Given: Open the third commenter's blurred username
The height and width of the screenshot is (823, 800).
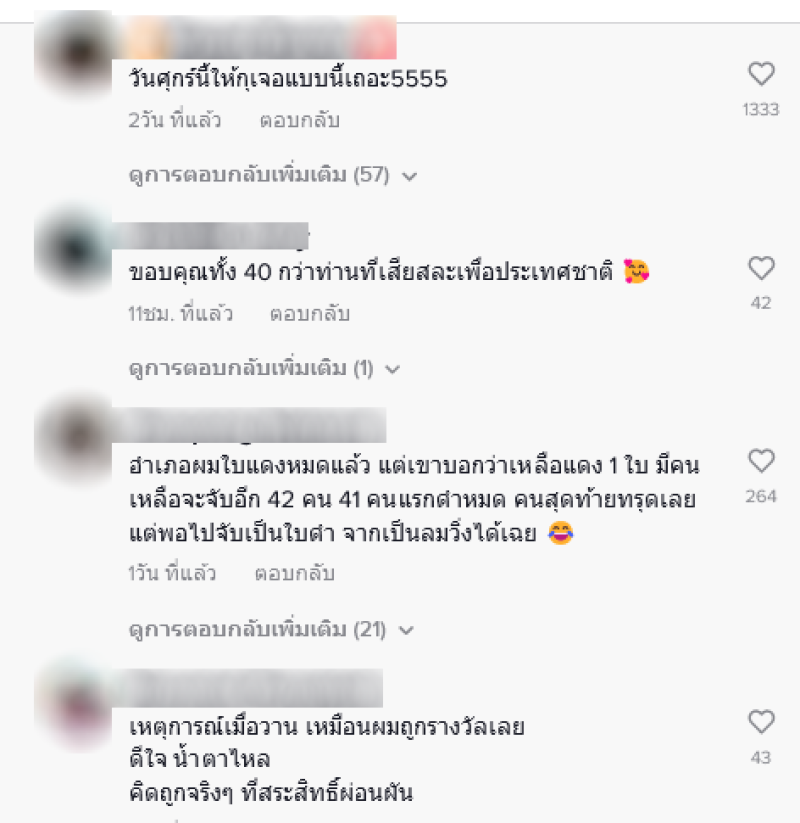Looking at the screenshot, I should [249, 425].
